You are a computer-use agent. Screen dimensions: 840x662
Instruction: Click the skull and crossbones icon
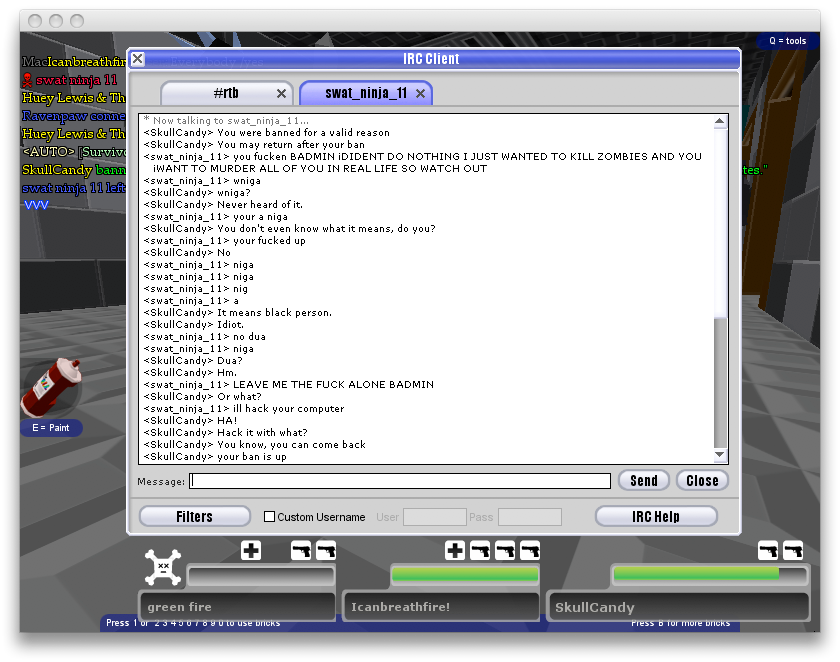click(x=161, y=568)
